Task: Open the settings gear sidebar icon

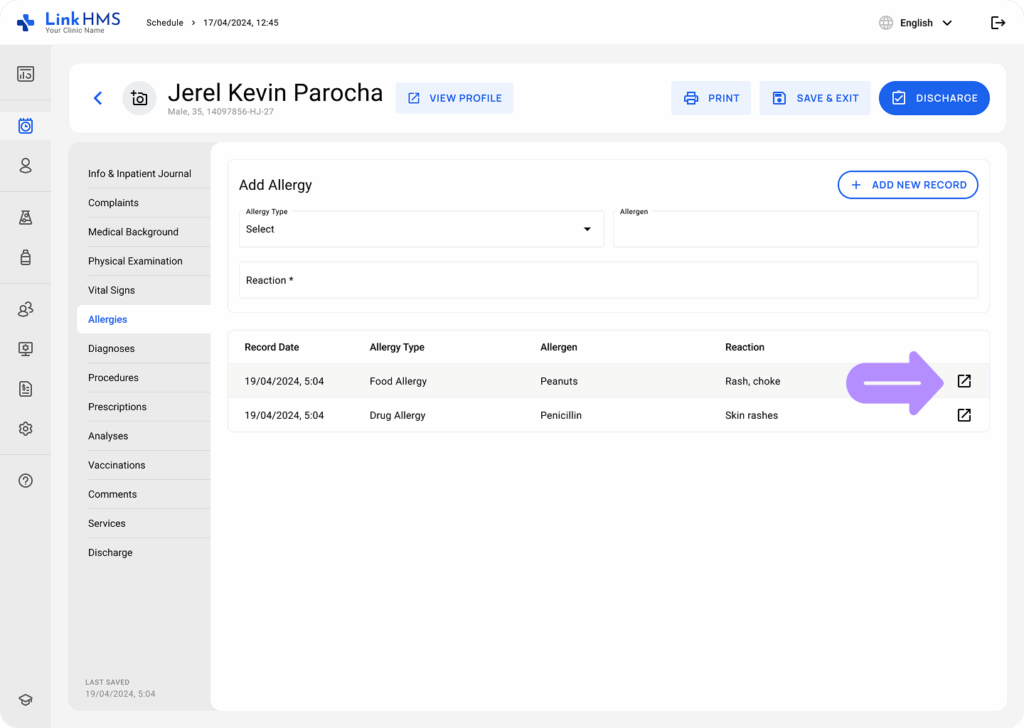Action: pyautogui.click(x=25, y=428)
